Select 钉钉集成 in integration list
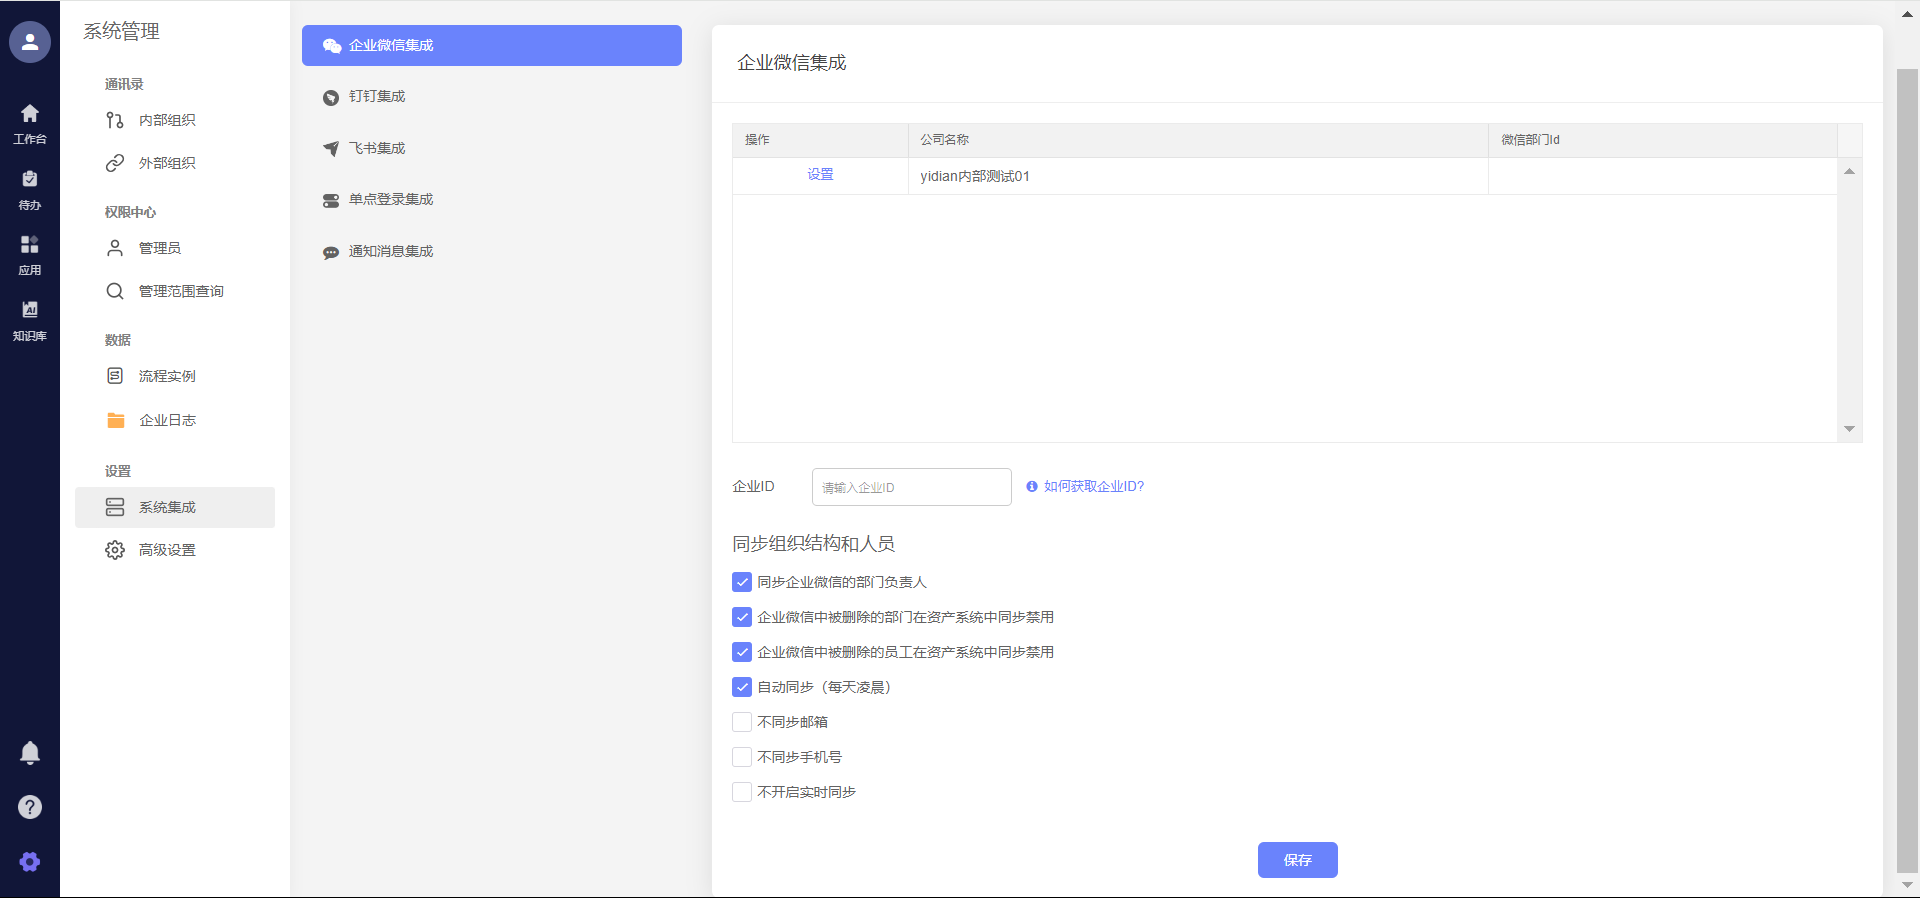Screen dimensions: 1920x898 pos(377,97)
